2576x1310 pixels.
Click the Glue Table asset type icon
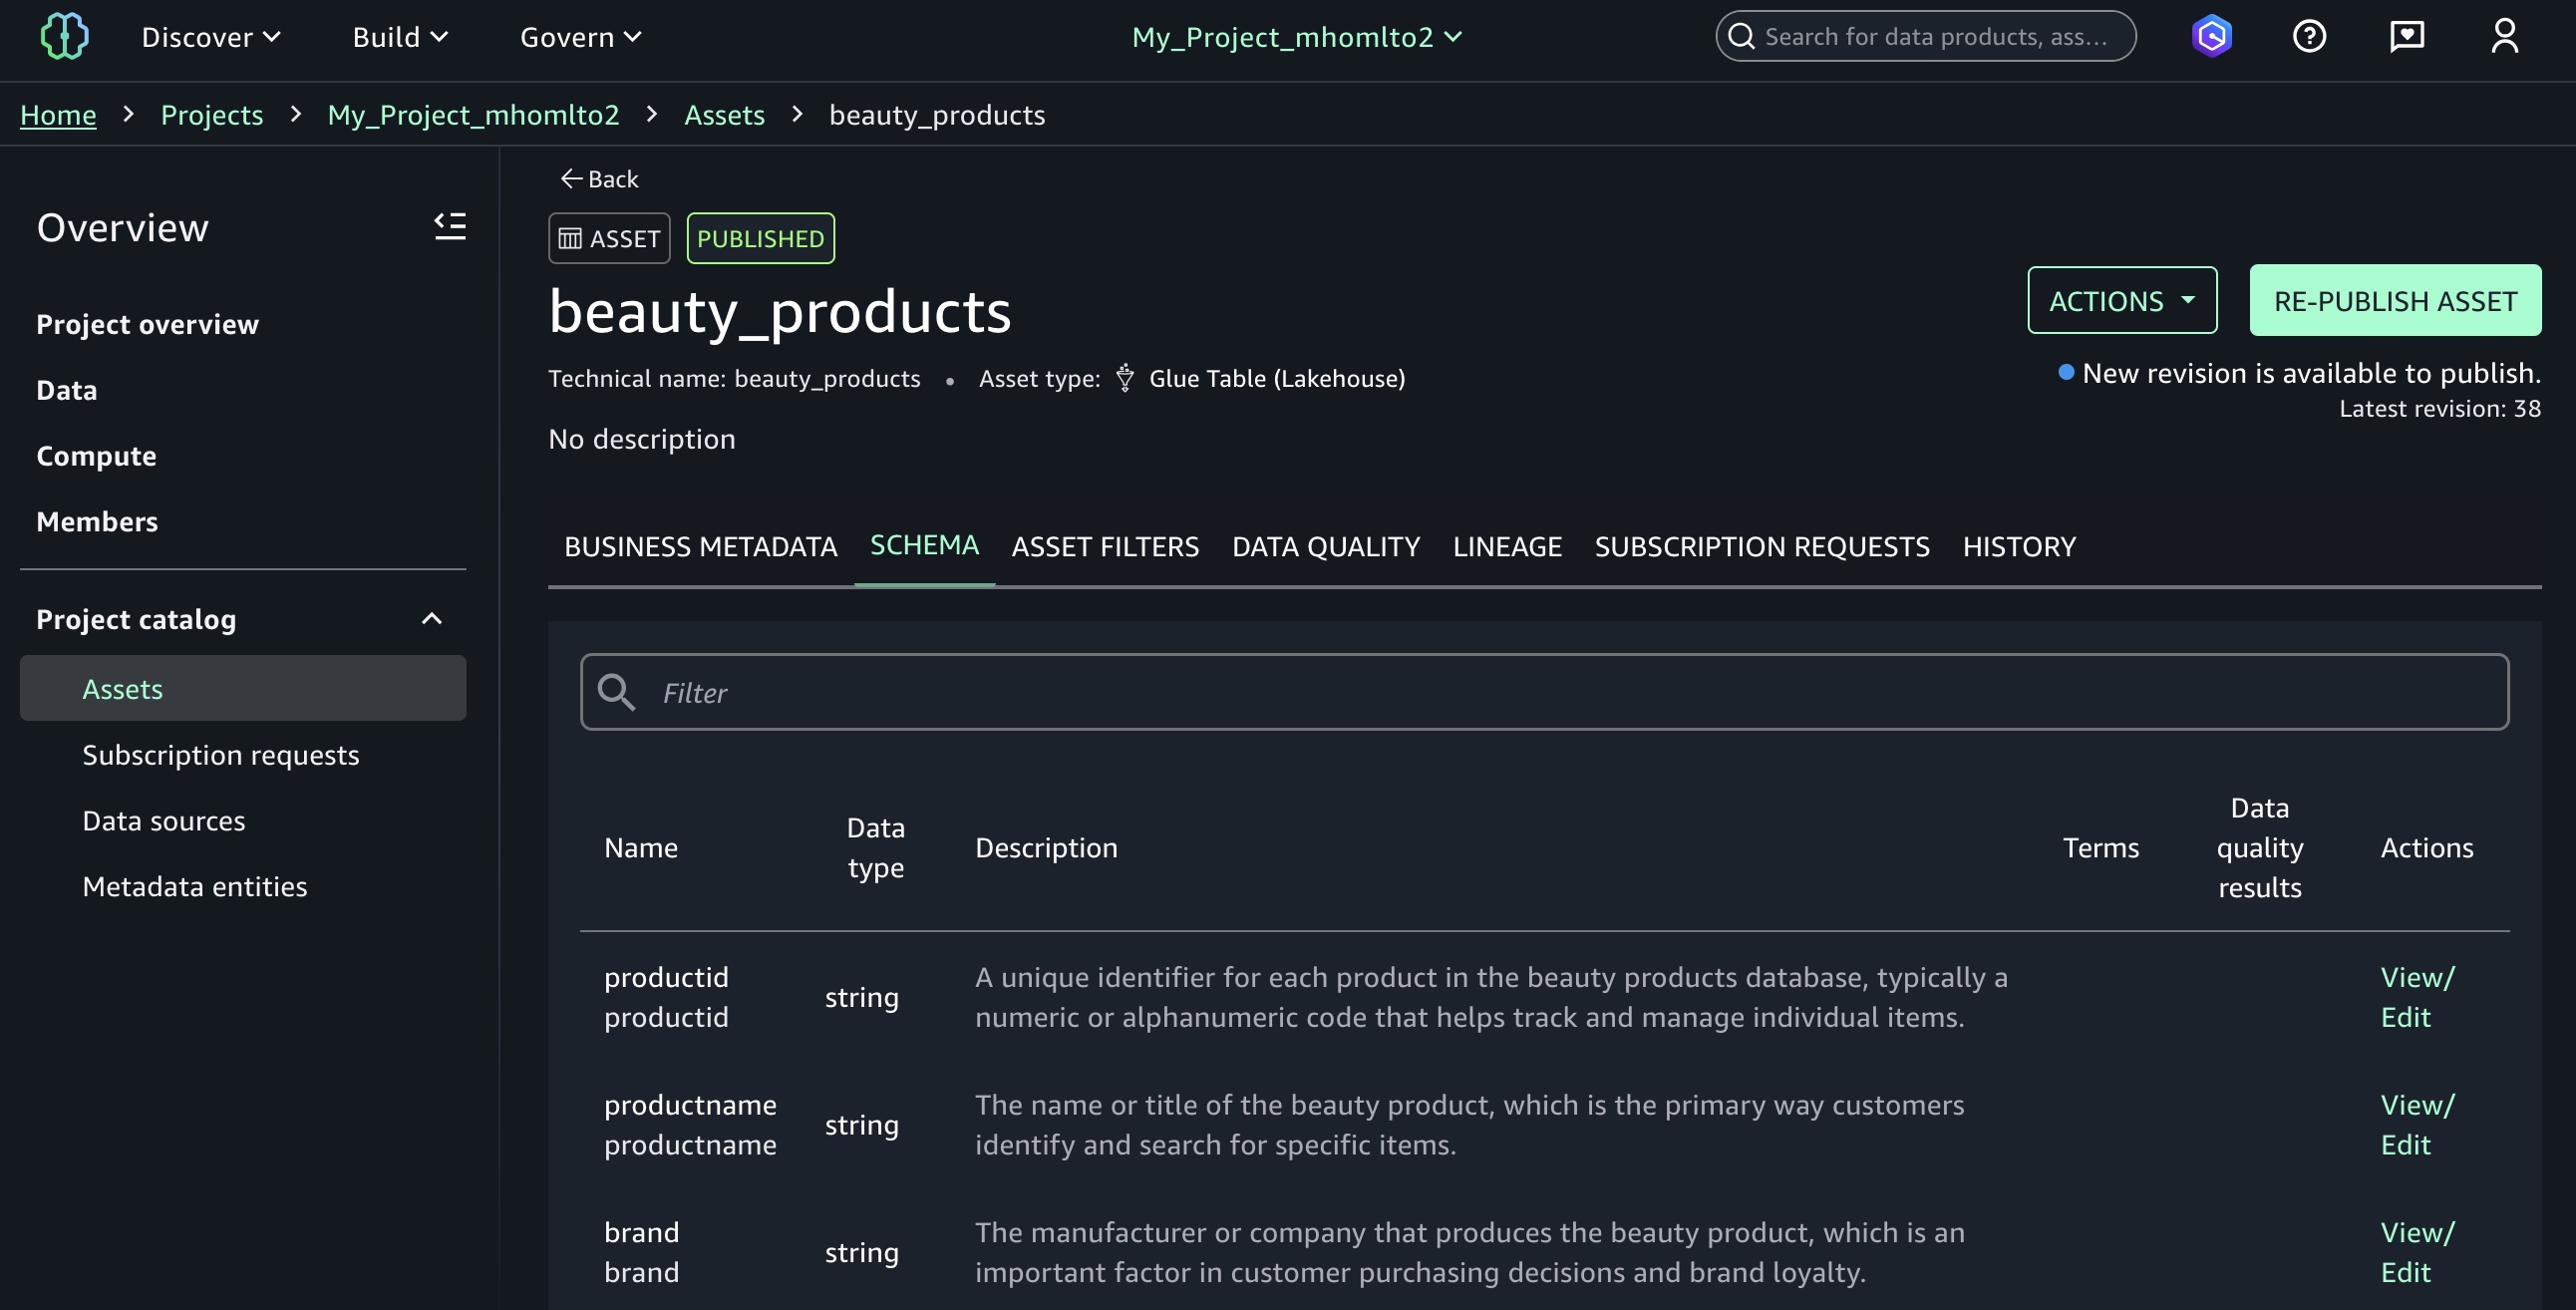1125,378
